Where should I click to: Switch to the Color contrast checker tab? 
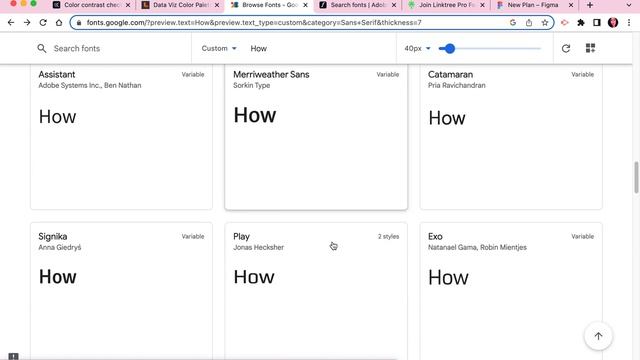coord(91,5)
